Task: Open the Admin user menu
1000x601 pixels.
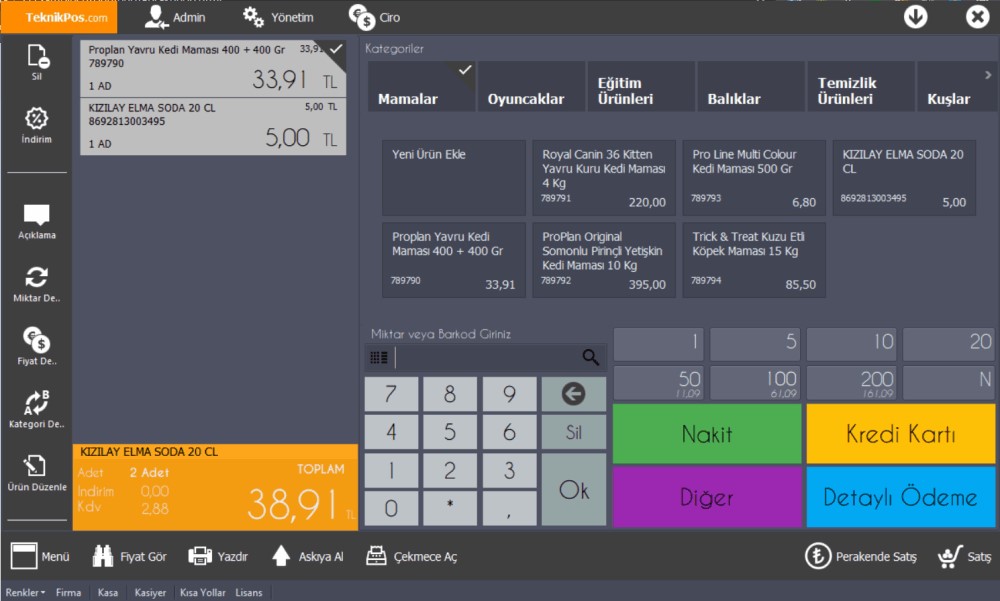Action: click(175, 17)
